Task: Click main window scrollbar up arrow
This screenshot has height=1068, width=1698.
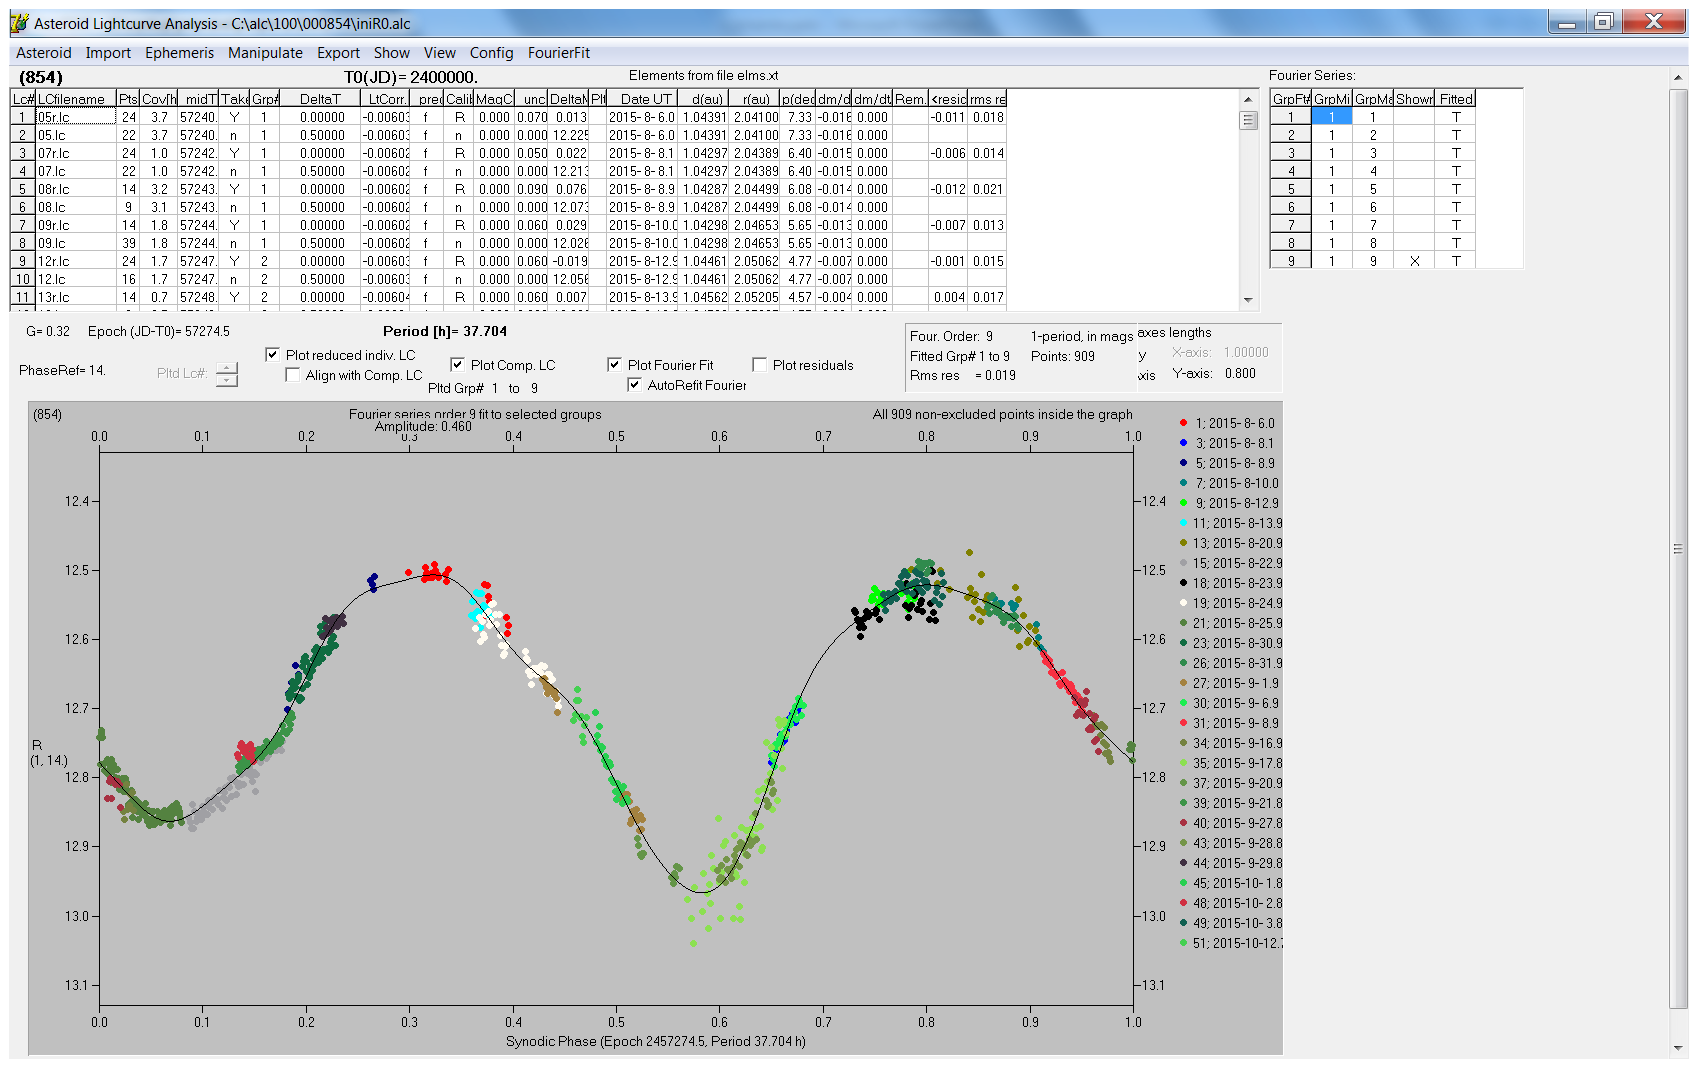Action: point(1678,77)
